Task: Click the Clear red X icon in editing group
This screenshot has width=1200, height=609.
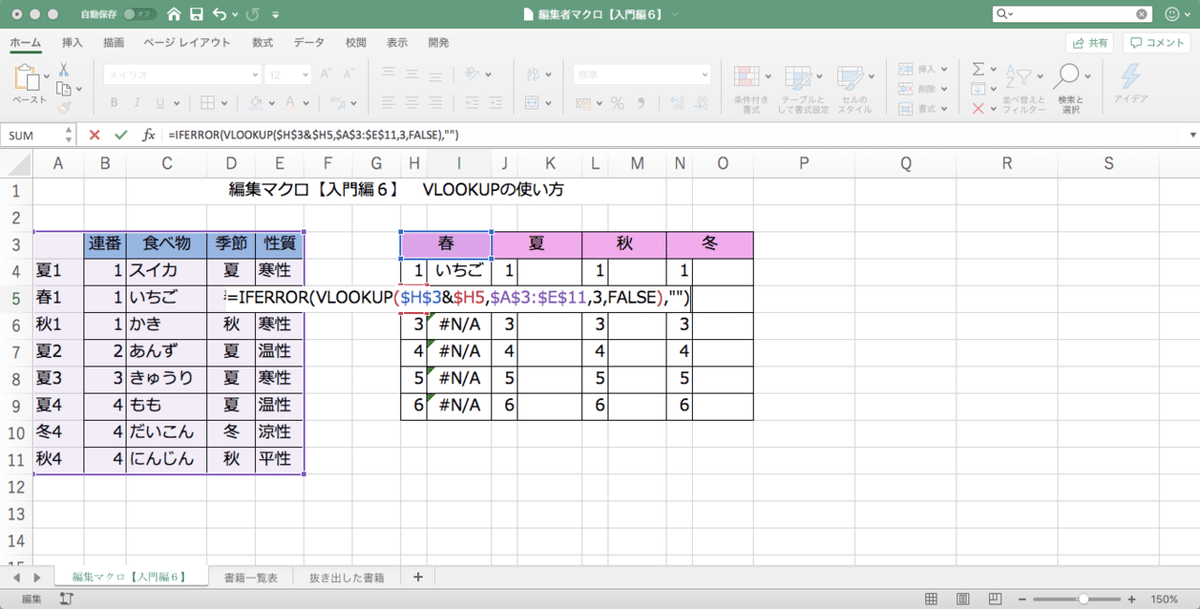Action: pos(978,107)
